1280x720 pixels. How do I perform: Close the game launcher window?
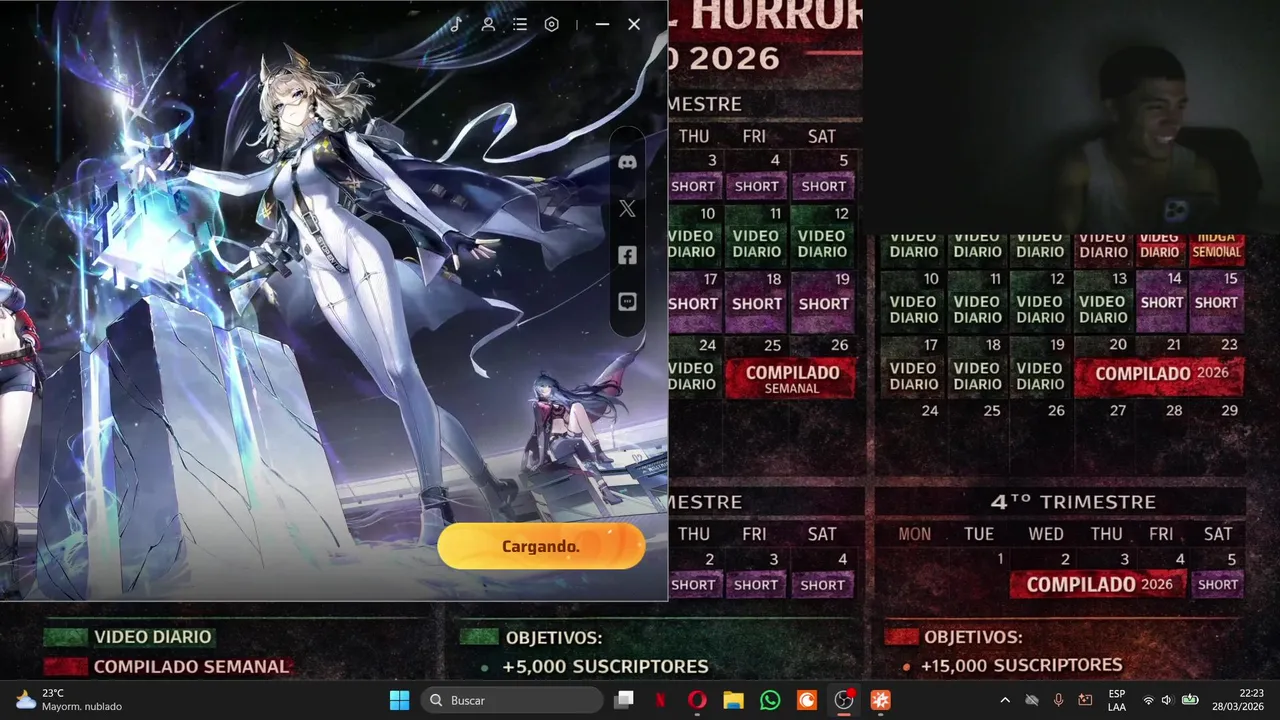pos(634,24)
